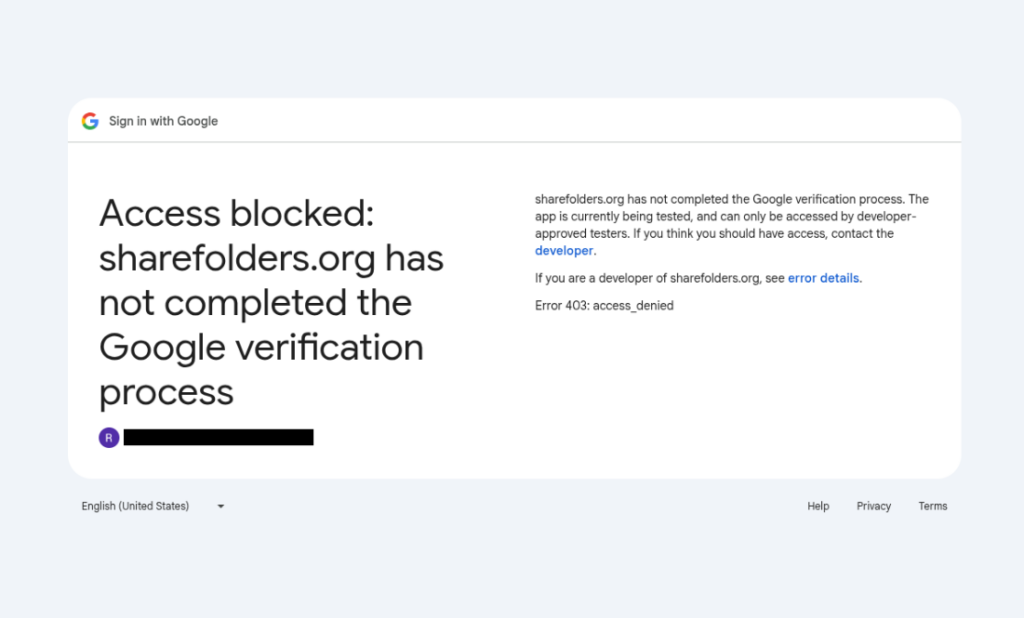Click the "Sign in with Google" header label
The width and height of the screenshot is (1024, 618).
click(x=163, y=120)
